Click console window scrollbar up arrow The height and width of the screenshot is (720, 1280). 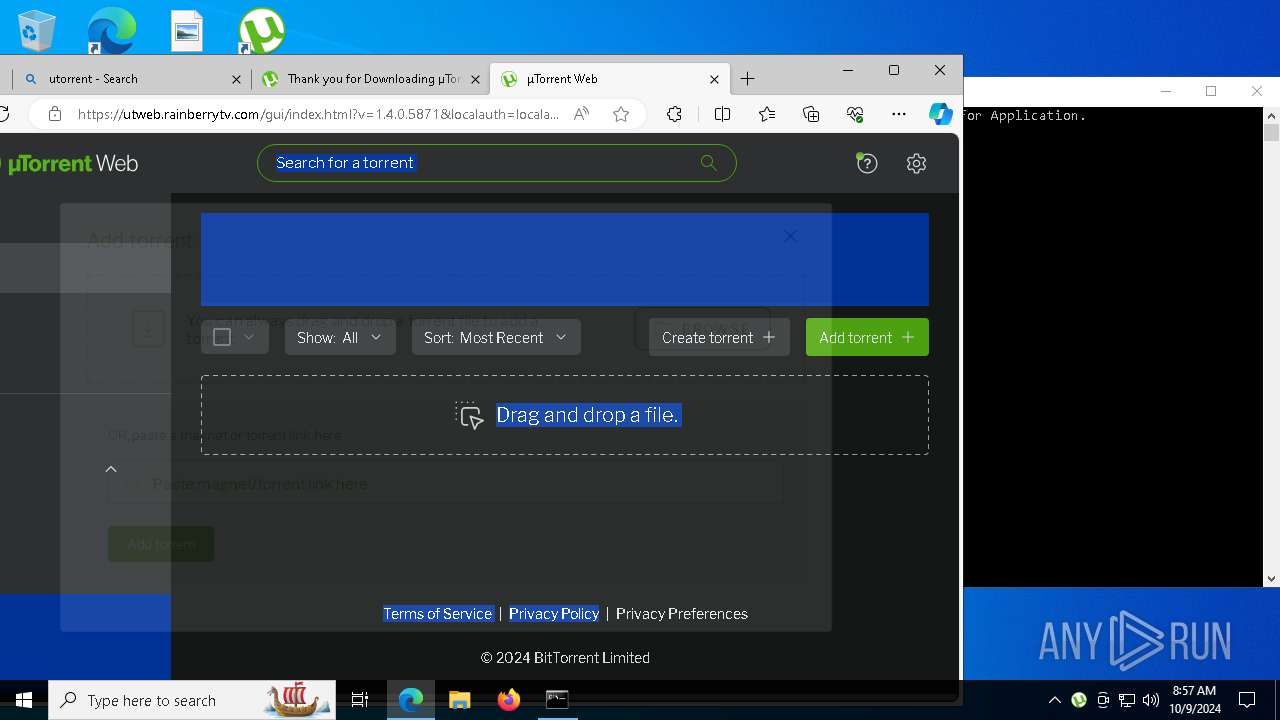pos(1271,115)
